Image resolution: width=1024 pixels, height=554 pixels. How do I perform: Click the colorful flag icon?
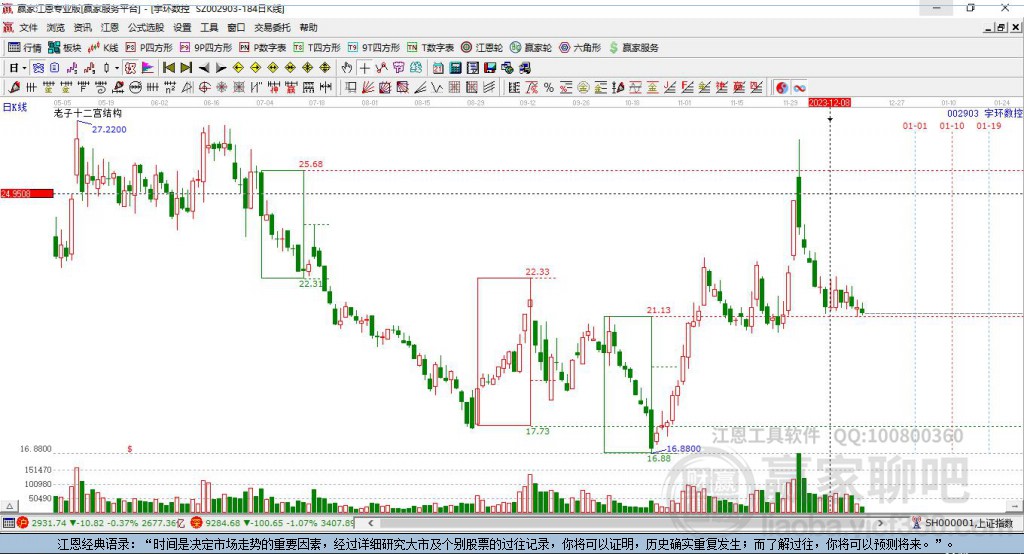[148, 68]
